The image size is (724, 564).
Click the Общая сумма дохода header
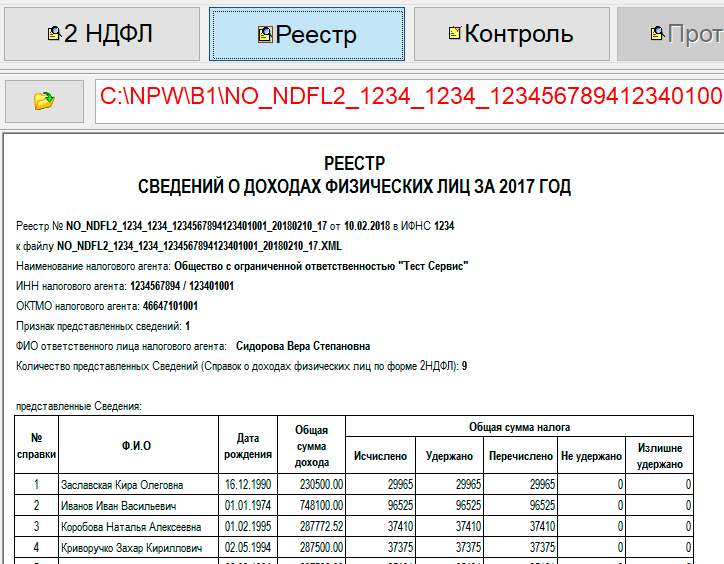(x=312, y=446)
